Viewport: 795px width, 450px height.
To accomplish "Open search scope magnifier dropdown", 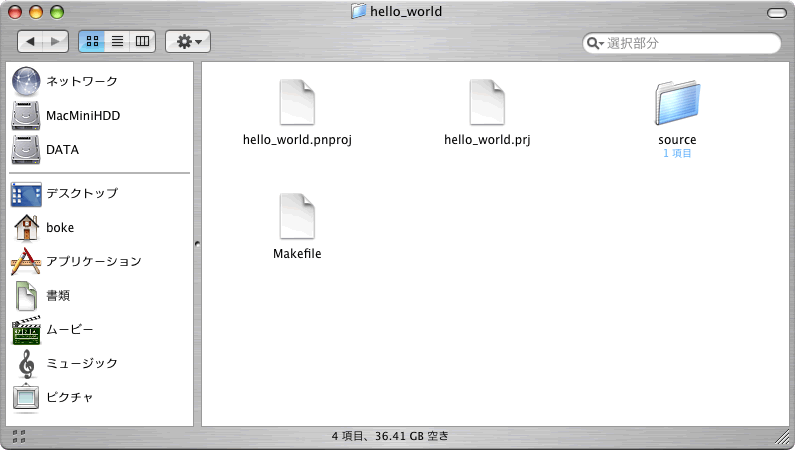I will pos(595,44).
